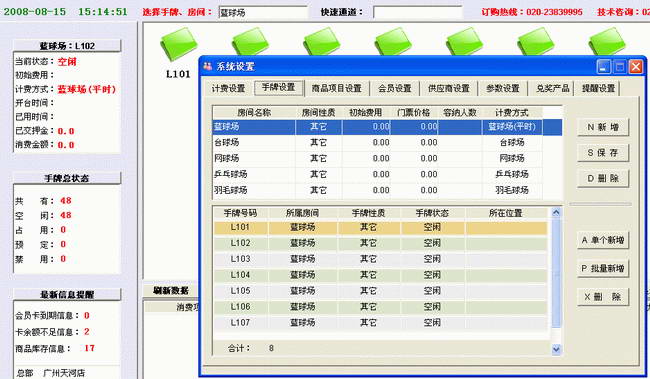This screenshot has height=379, width=650.
Task: Minimize the 系统设置 dialog
Action: [x=604, y=66]
